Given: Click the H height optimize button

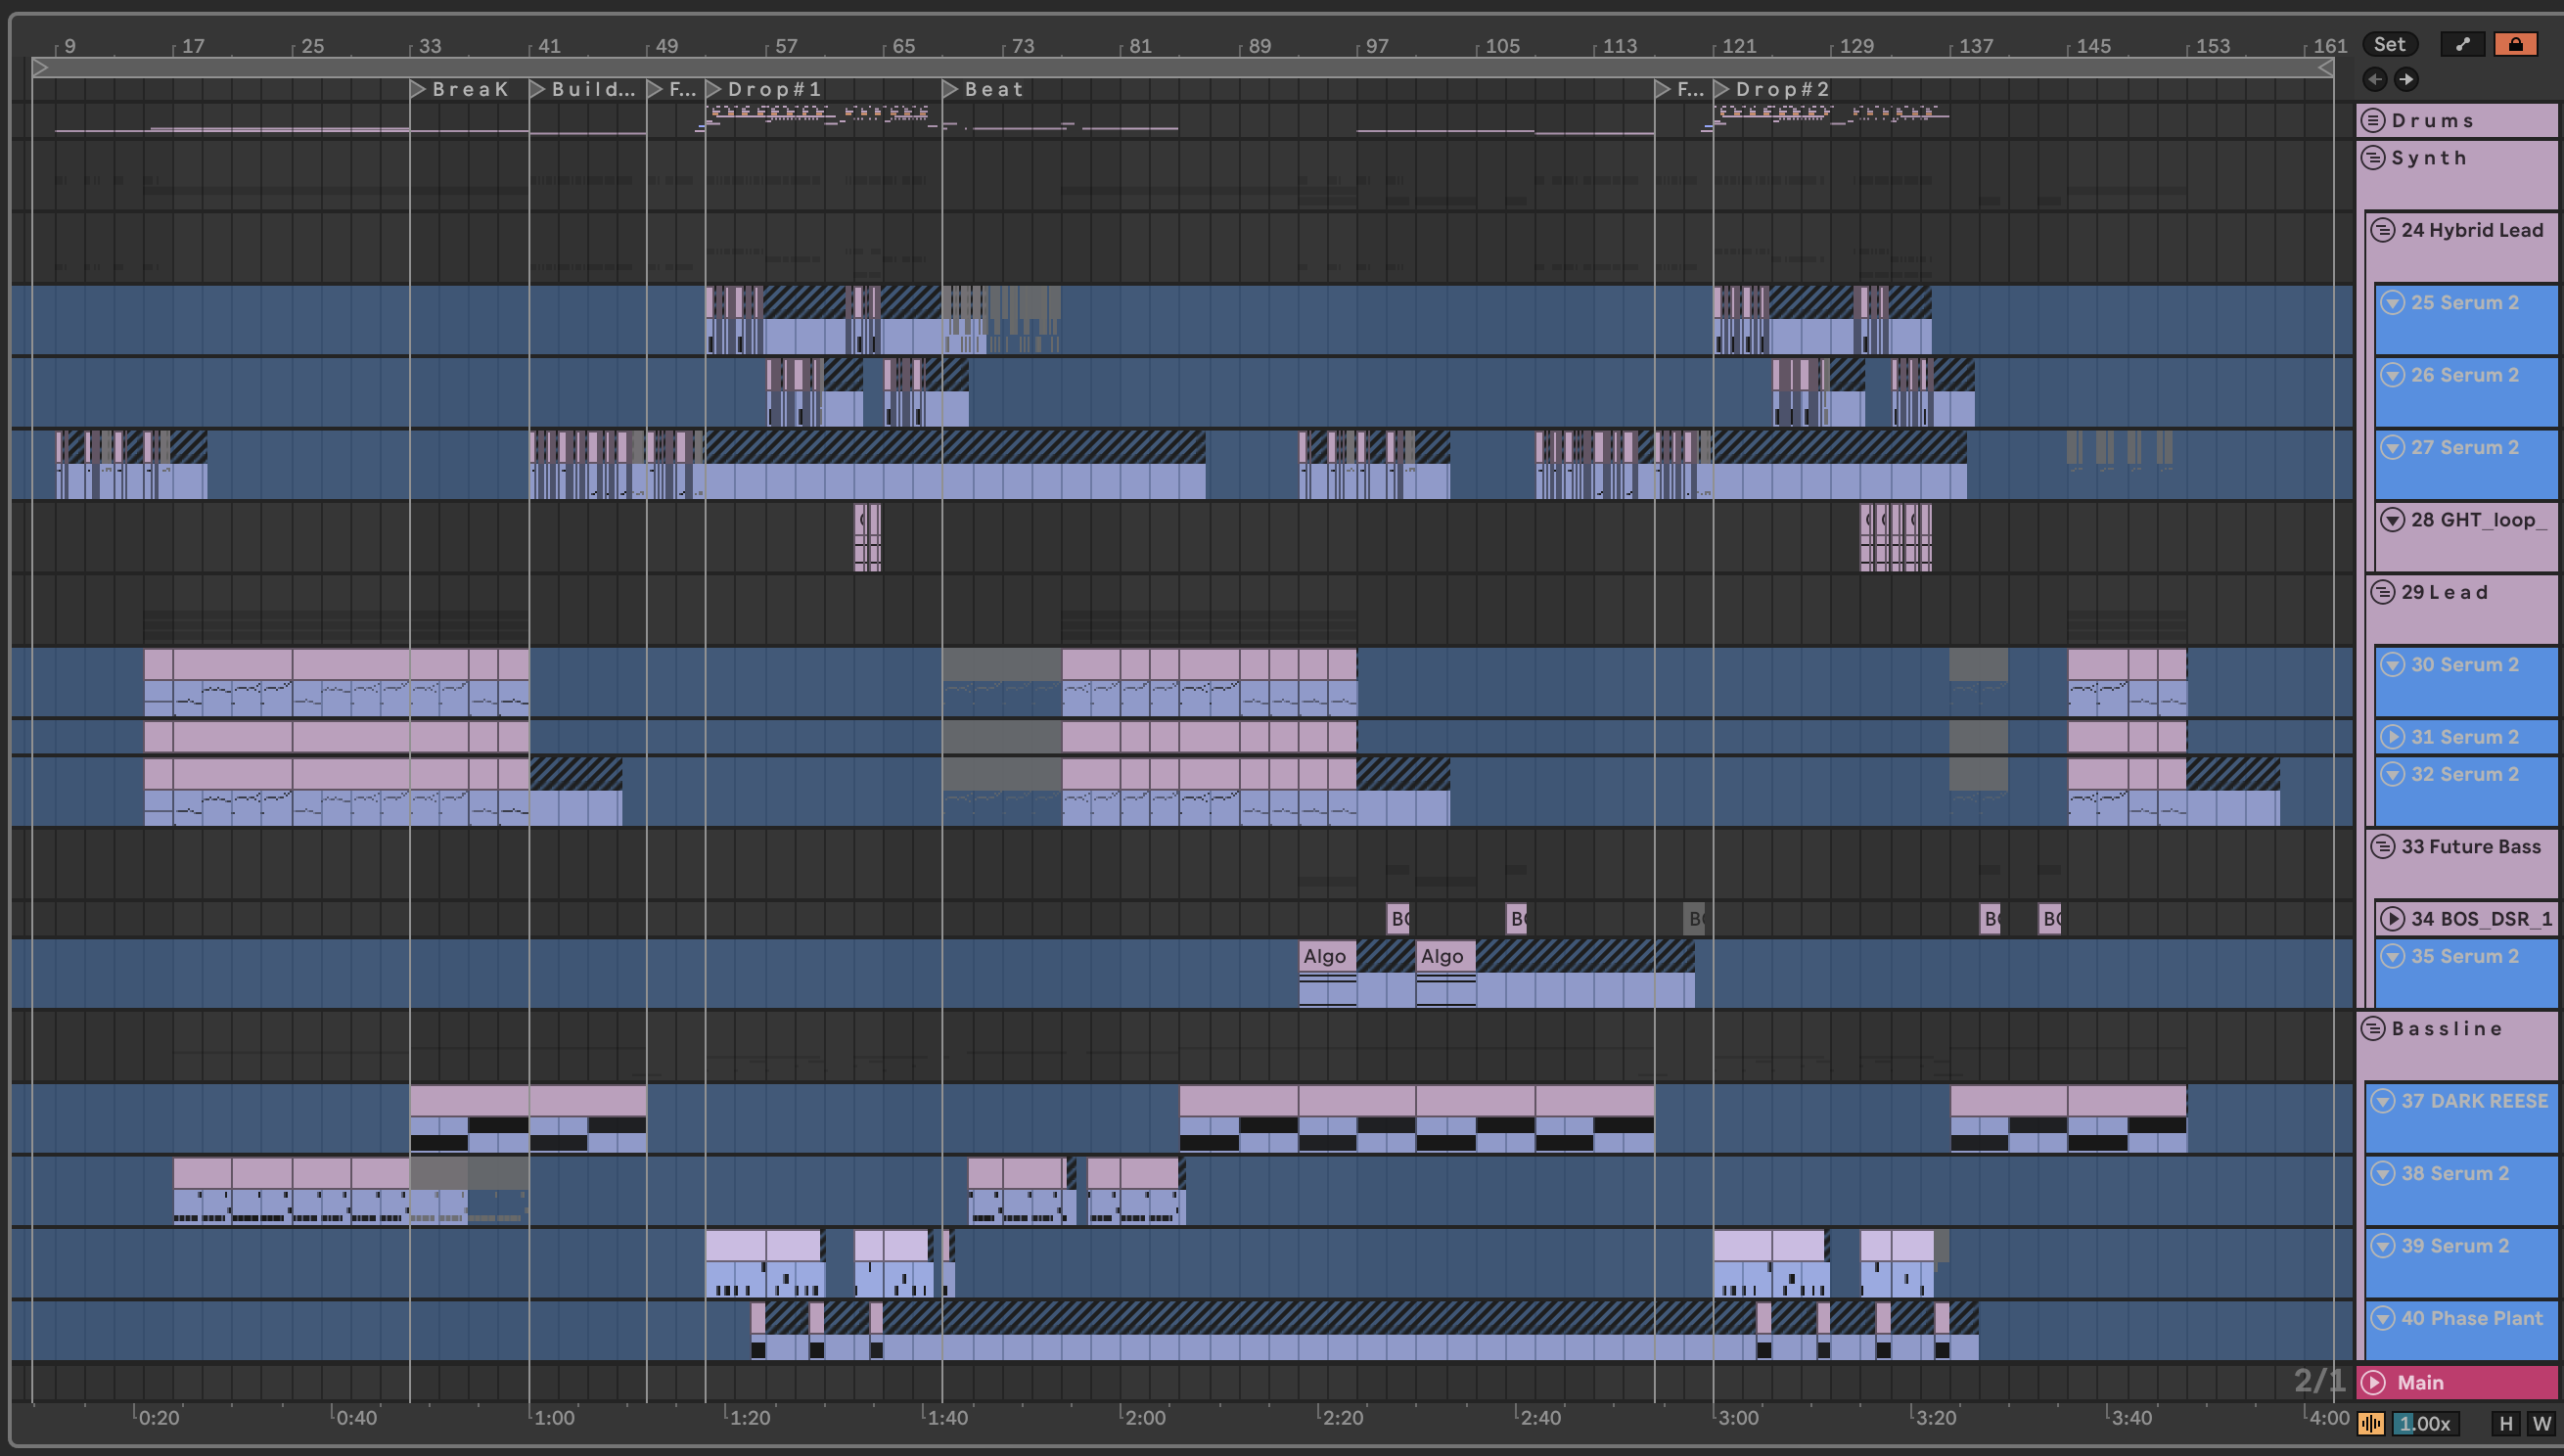Looking at the screenshot, I should point(2505,1424).
